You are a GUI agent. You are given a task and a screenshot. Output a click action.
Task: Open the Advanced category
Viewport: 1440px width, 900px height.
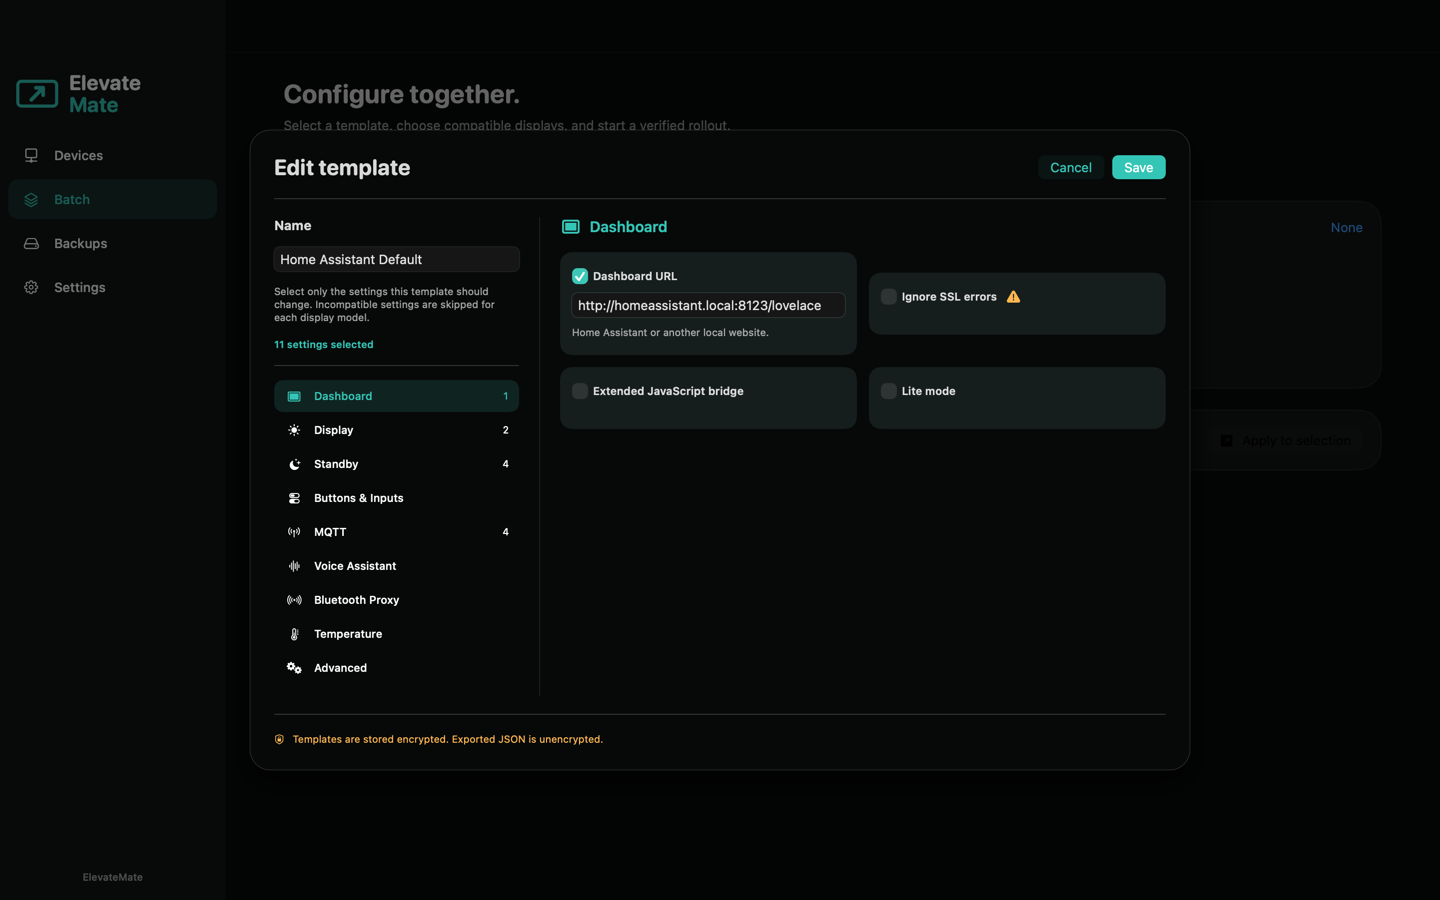point(396,668)
